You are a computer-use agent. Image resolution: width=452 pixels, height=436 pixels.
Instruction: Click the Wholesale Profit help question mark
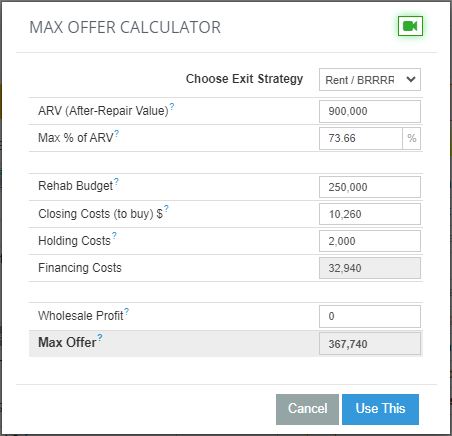click(127, 311)
